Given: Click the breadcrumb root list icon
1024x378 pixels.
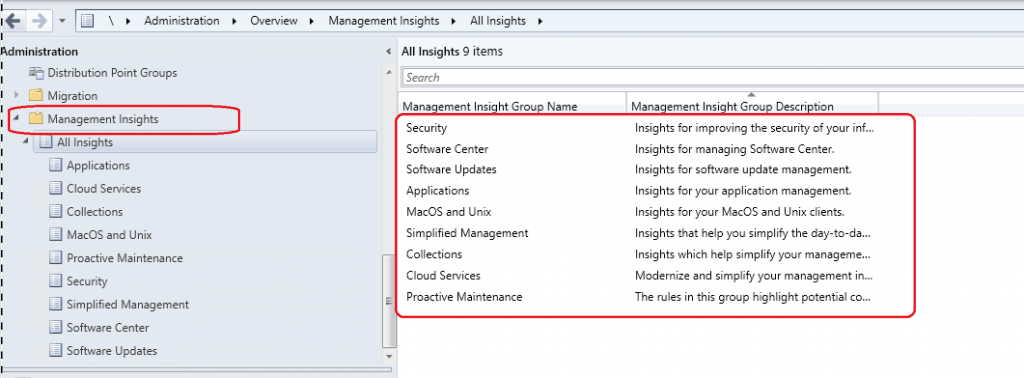Looking at the screenshot, I should coord(87,21).
